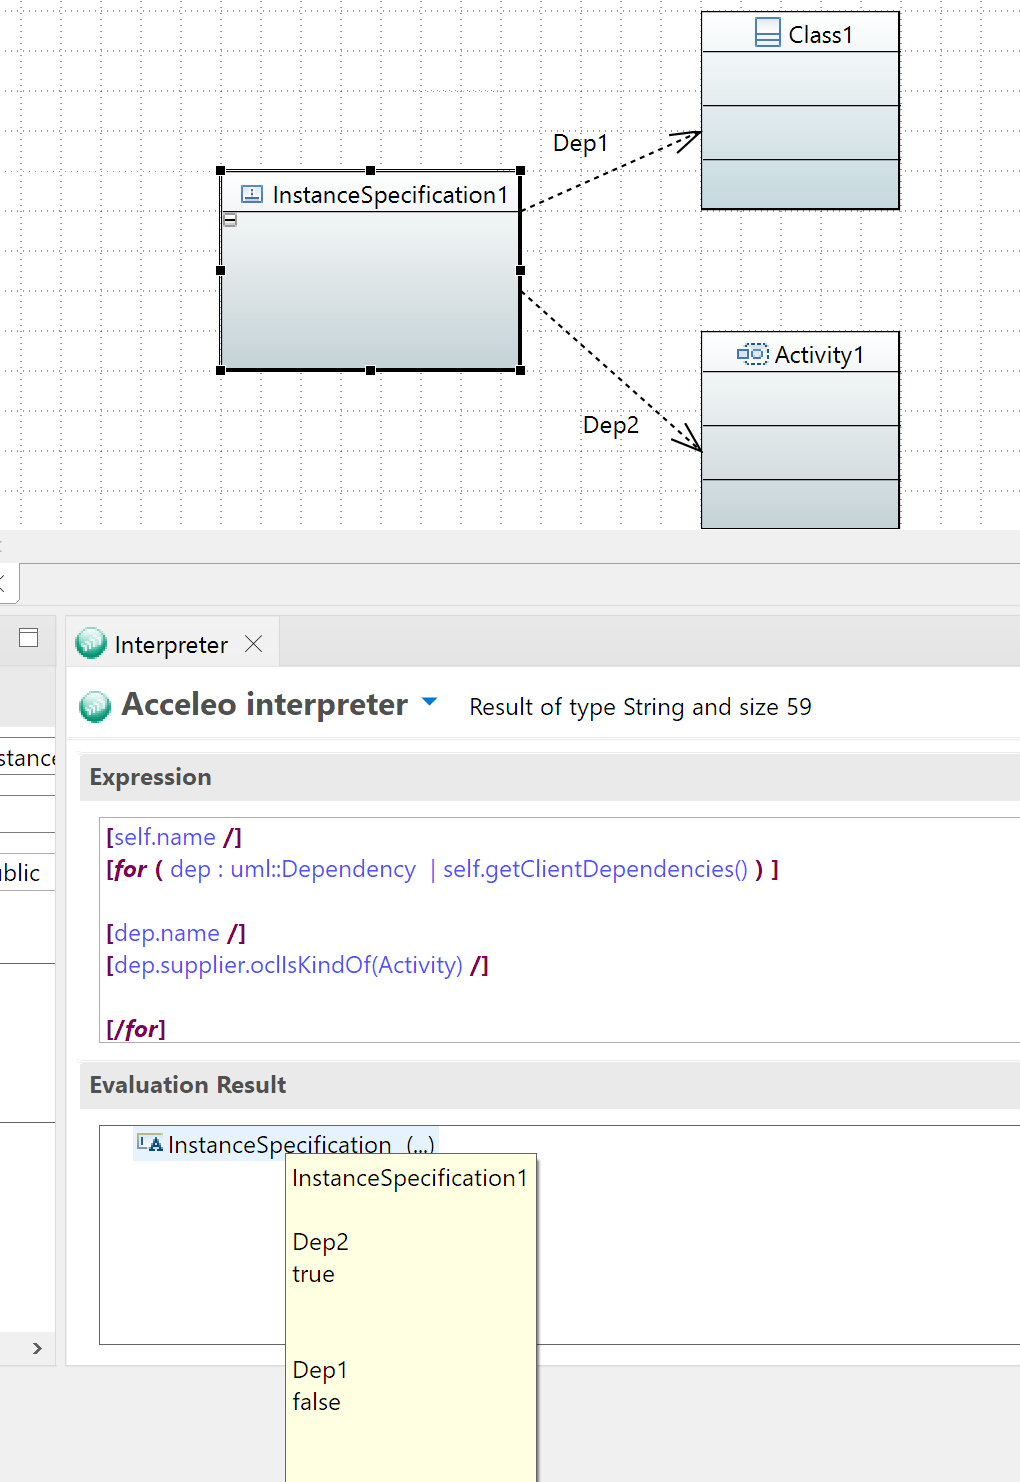Click the InstanceSpecification1 type icon
The image size is (1020, 1482).
pyautogui.click(x=252, y=195)
